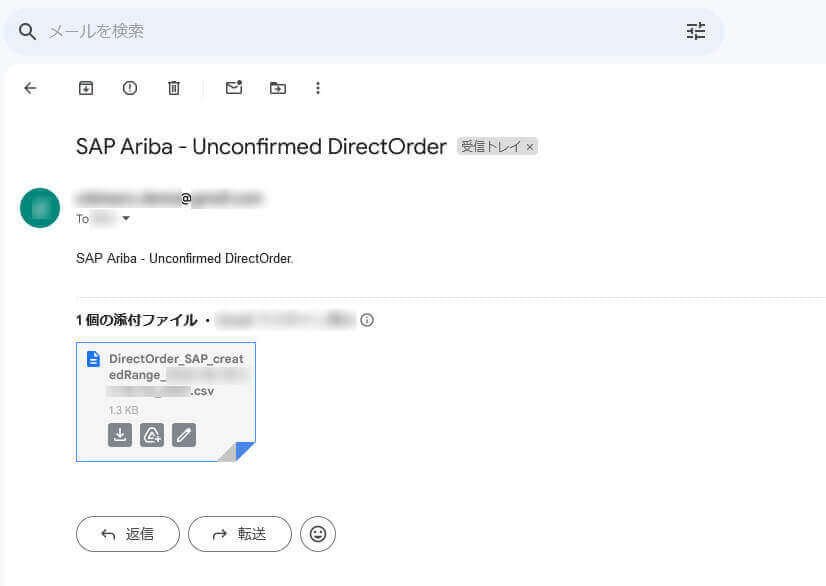This screenshot has height=586, width=826.
Task: Open the DirectOrder_SAP_createdRange csv attachment
Action: coord(166,402)
